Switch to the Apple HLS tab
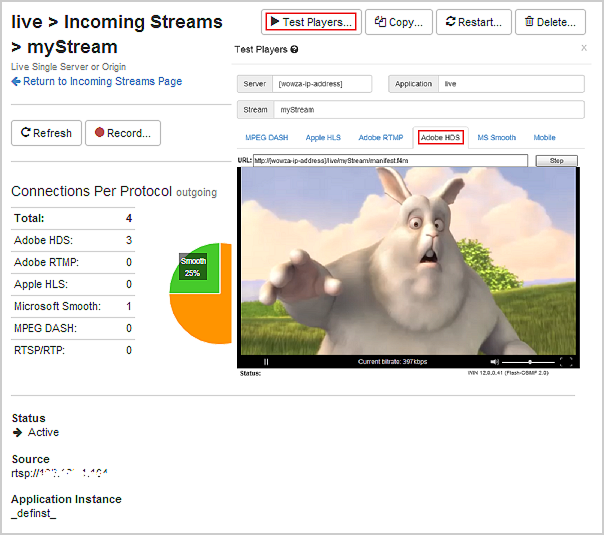This screenshot has width=604, height=535. [323, 138]
